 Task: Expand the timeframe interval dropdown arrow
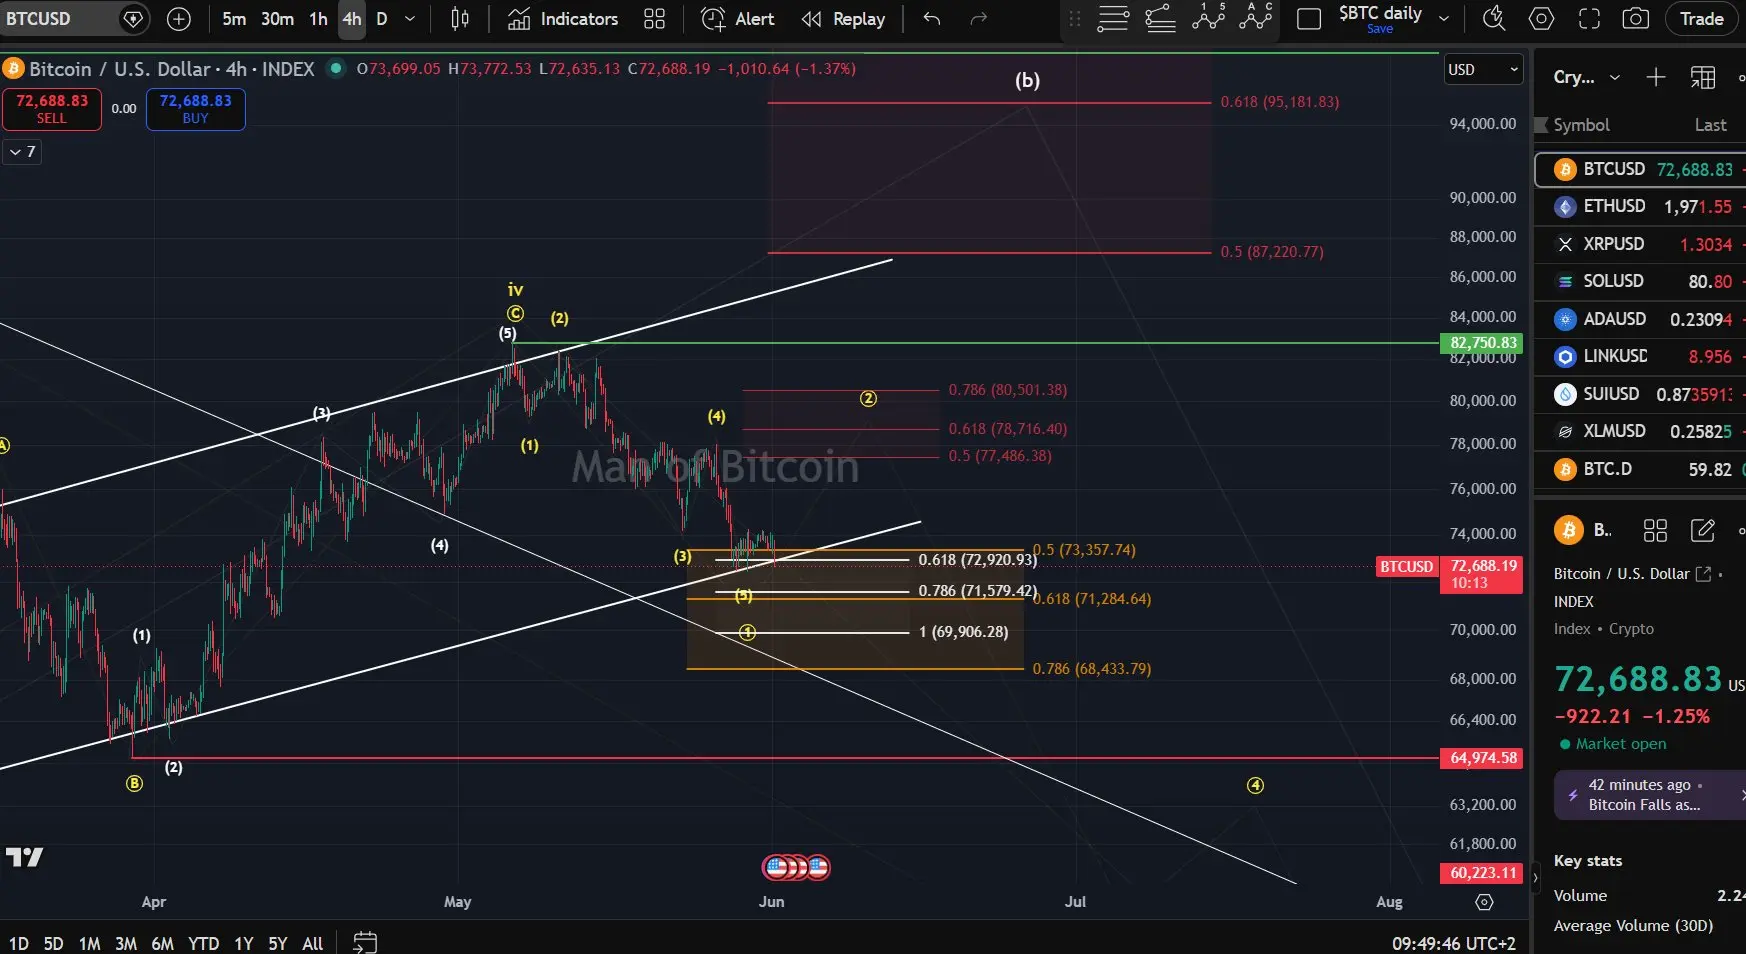pyautogui.click(x=410, y=19)
